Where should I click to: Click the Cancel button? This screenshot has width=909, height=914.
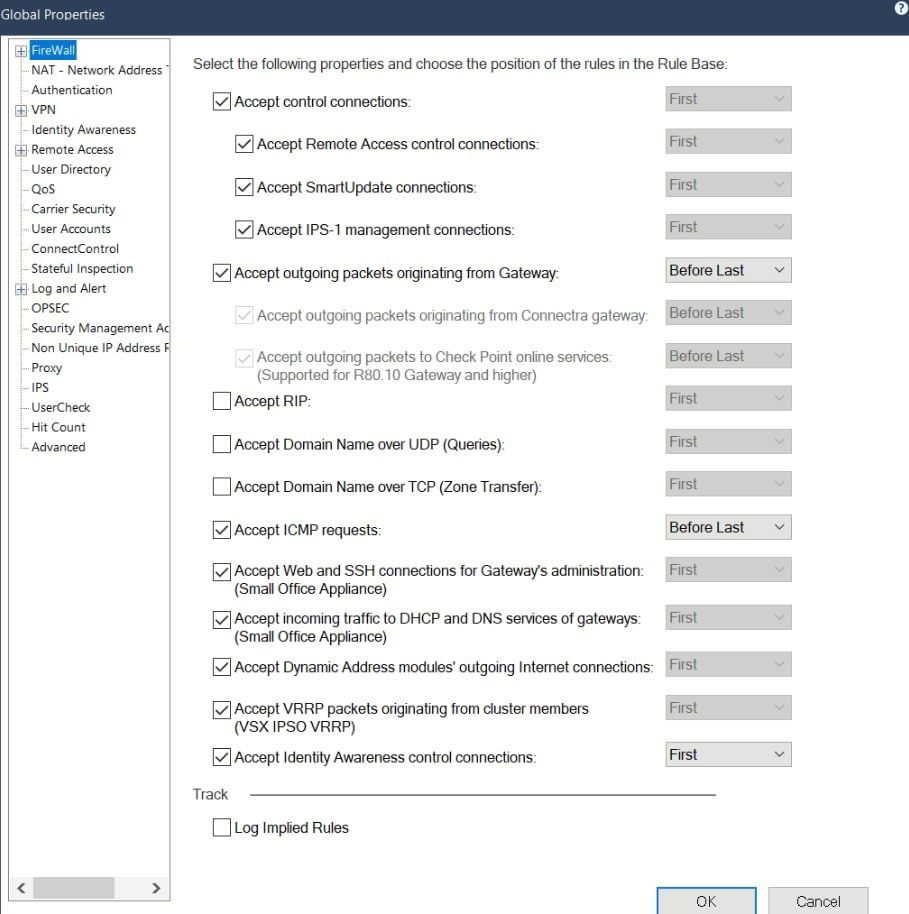(818, 901)
